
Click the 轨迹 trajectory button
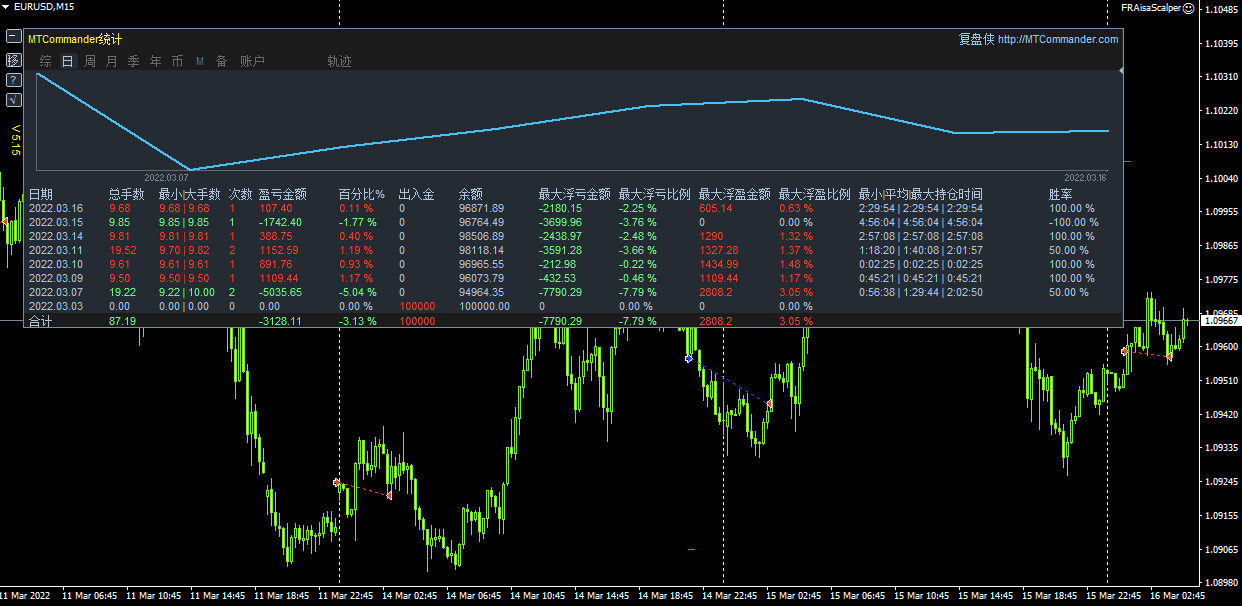tap(339, 62)
